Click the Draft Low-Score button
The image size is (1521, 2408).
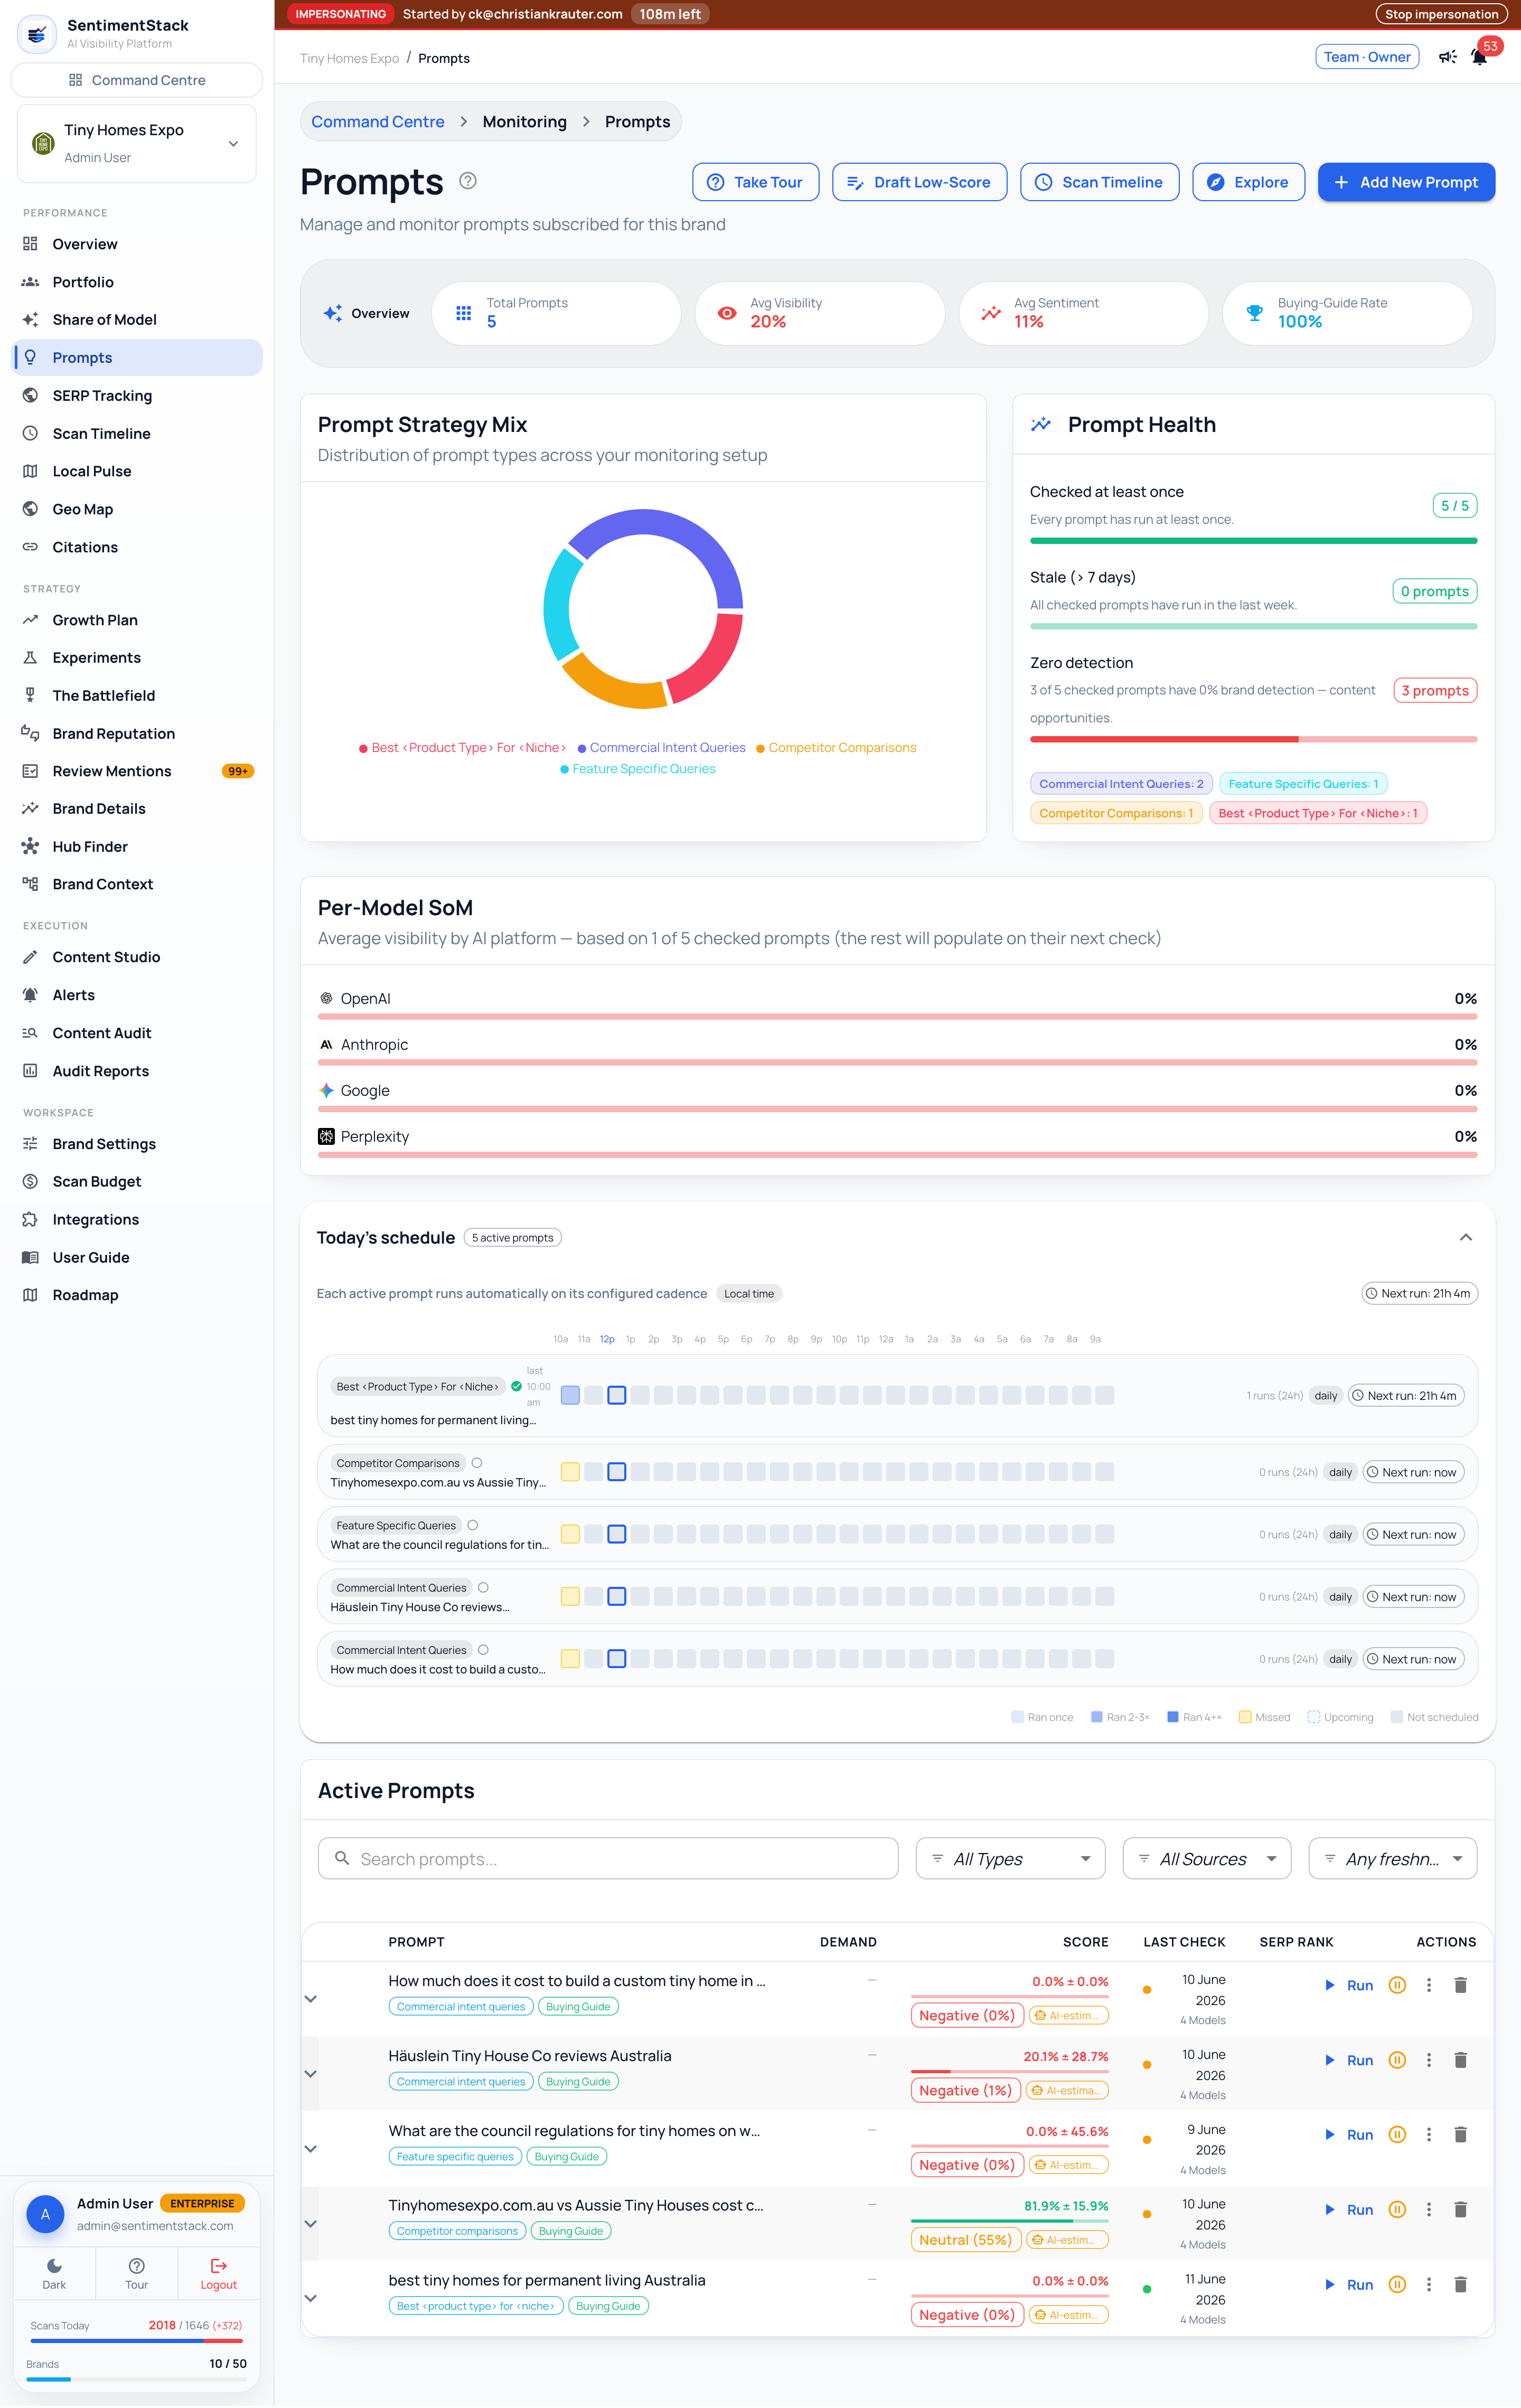tap(919, 182)
